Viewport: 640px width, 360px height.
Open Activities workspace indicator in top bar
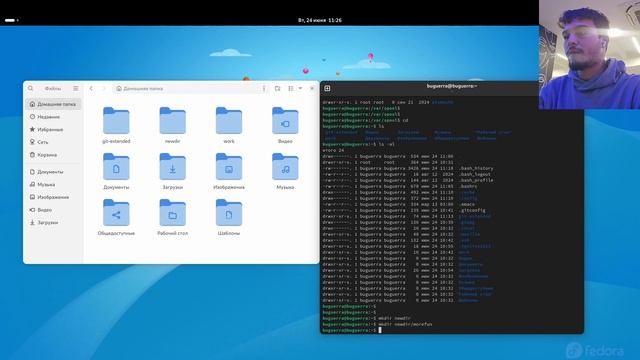tap(11, 20)
